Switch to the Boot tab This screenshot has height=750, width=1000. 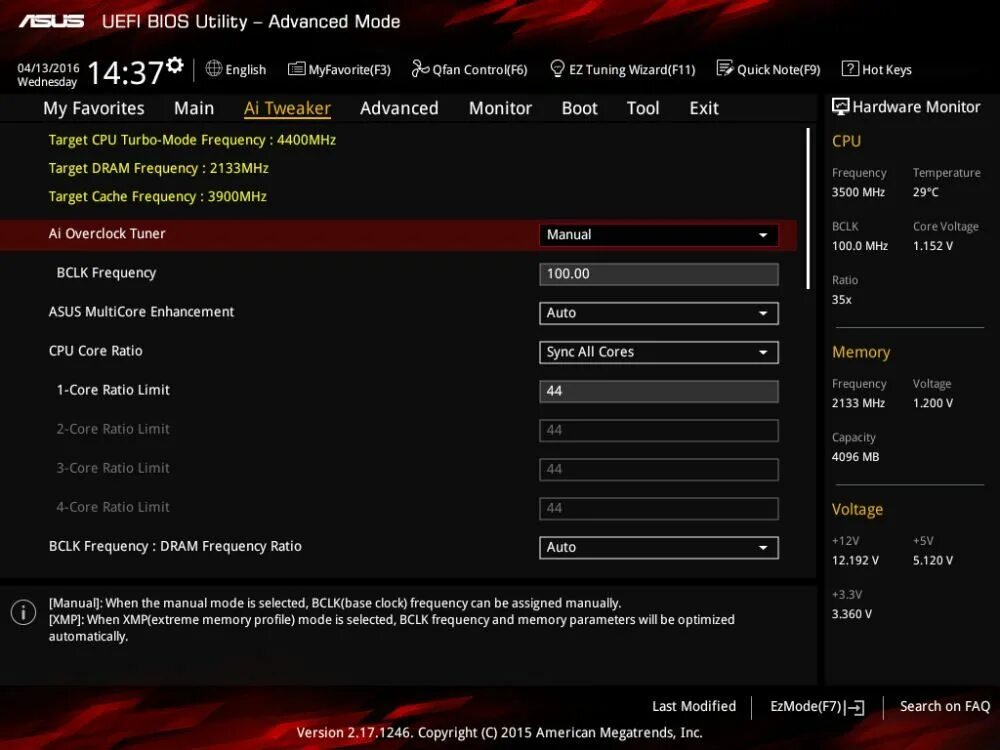(x=579, y=108)
